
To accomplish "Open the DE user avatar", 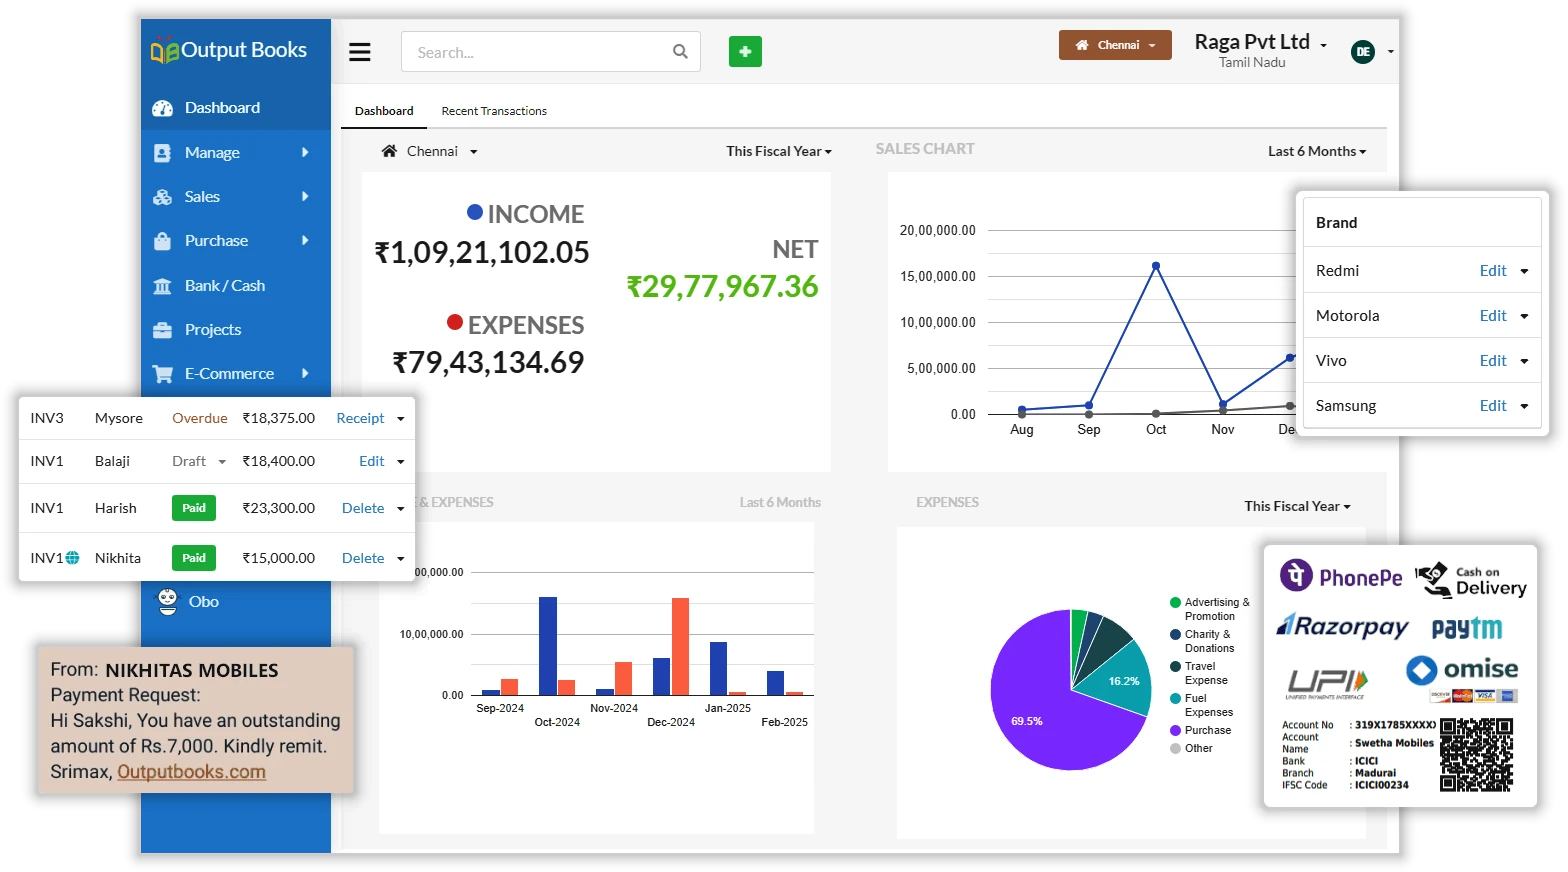I will point(1363,52).
